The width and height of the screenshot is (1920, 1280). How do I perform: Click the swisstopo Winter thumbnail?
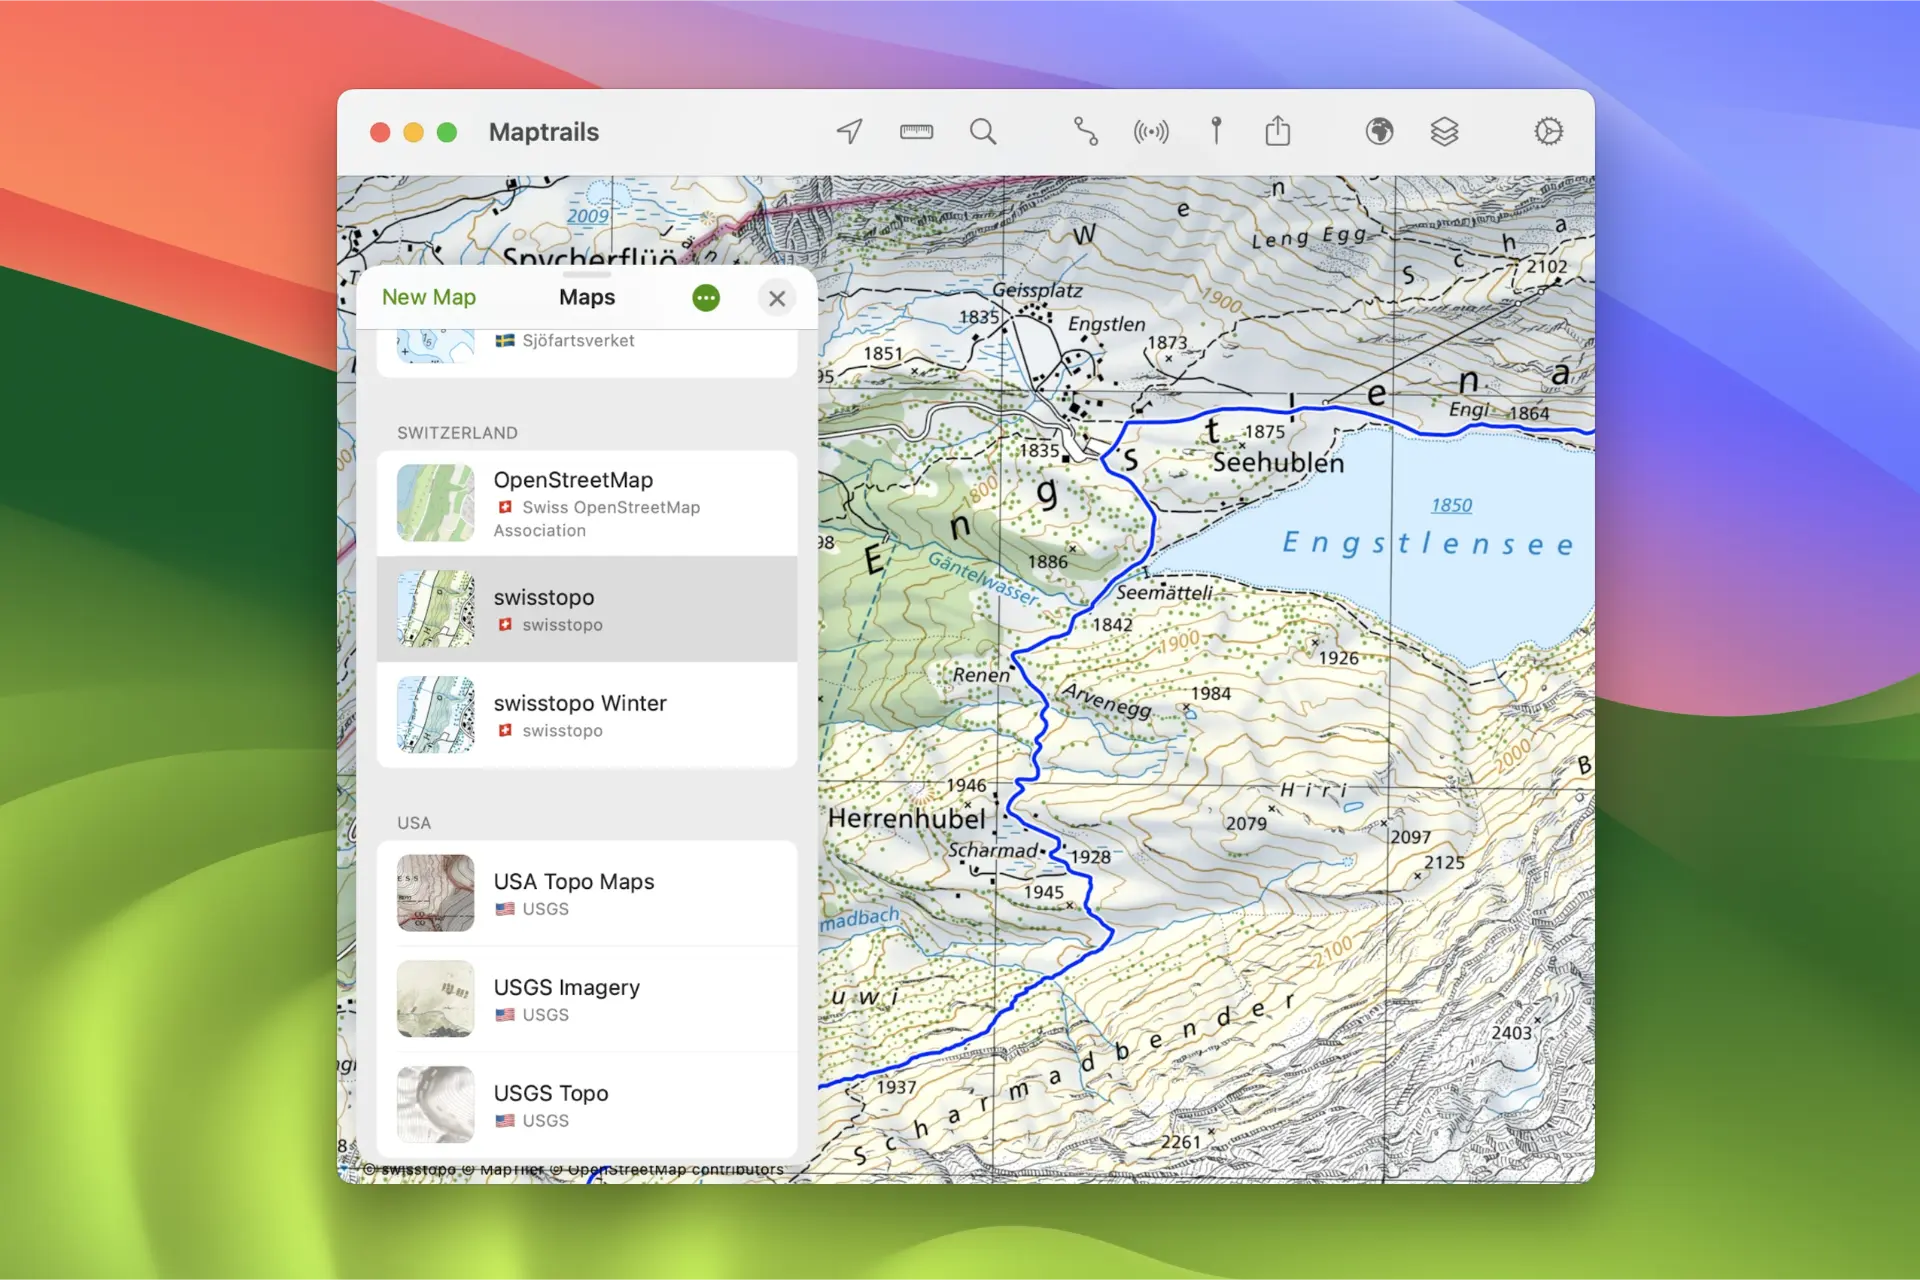coord(435,715)
